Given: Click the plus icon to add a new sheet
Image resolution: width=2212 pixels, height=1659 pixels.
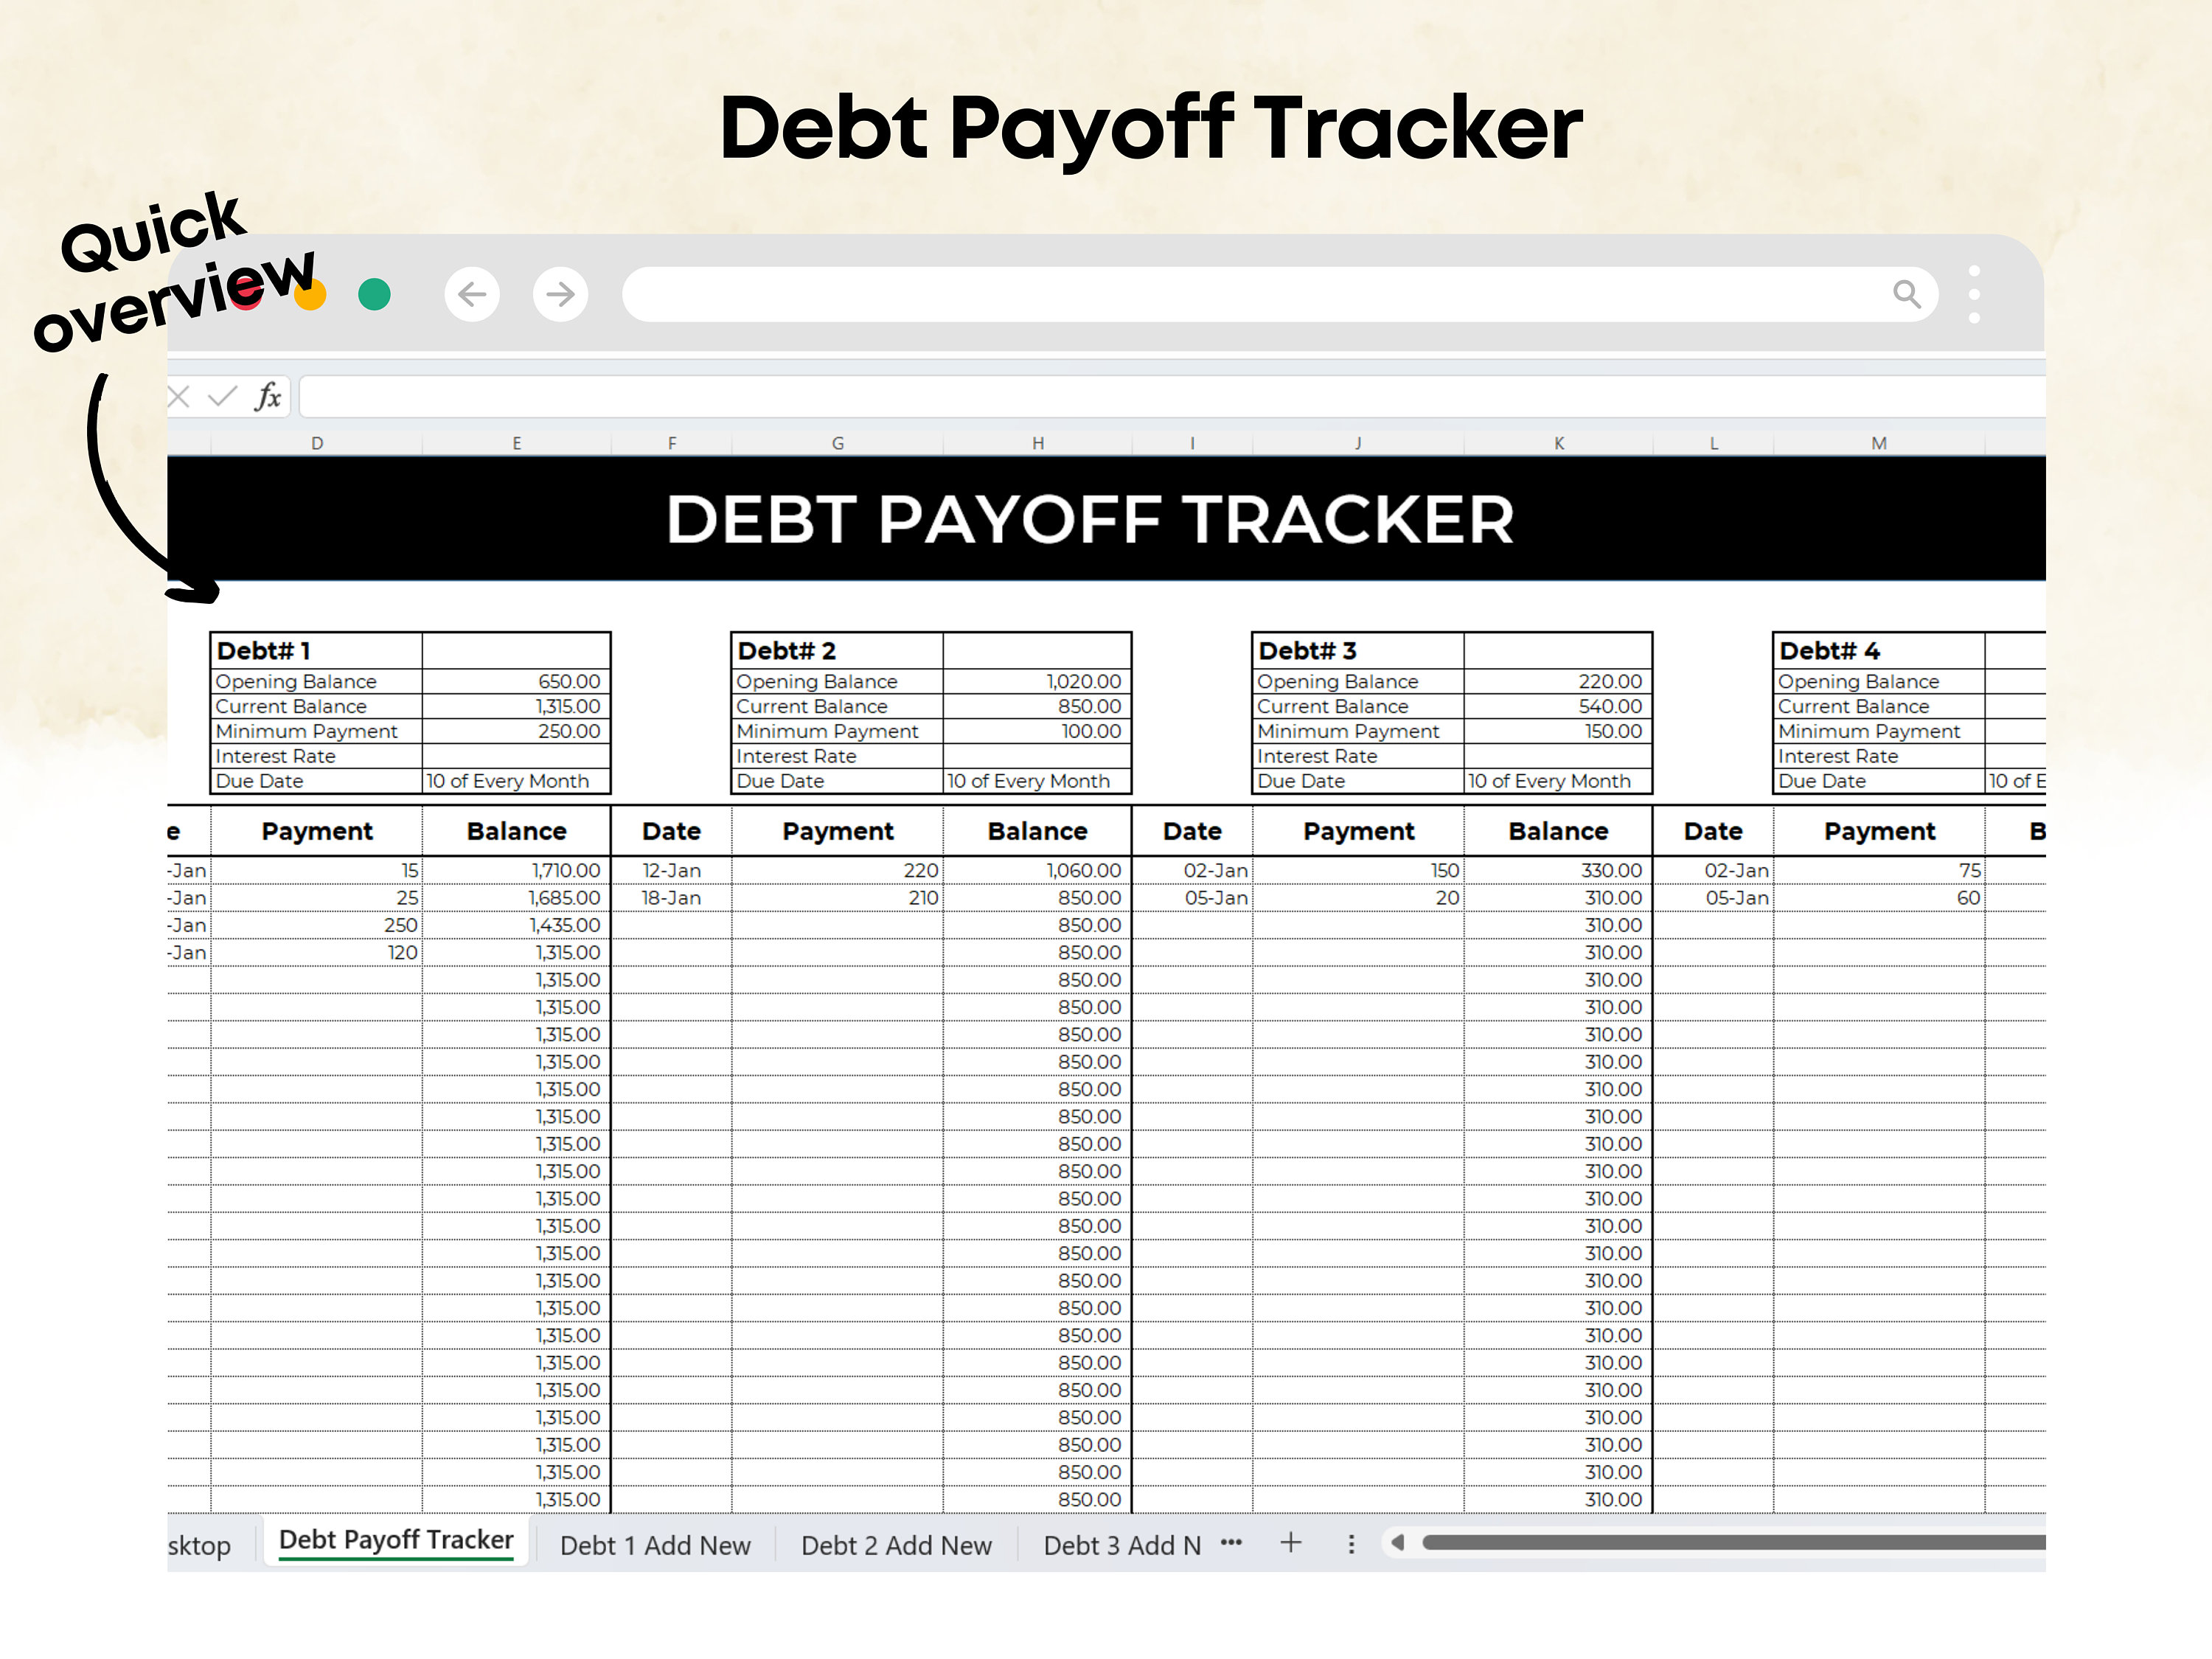Looking at the screenshot, I should (1291, 1543).
